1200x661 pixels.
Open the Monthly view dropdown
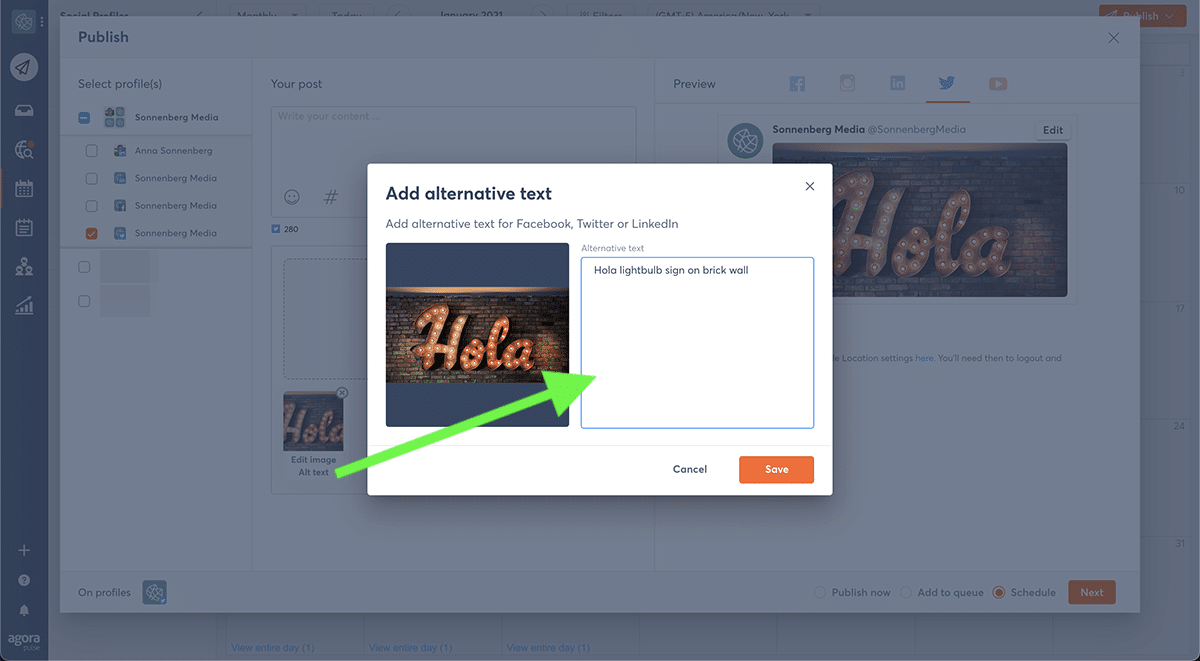click(x=269, y=15)
